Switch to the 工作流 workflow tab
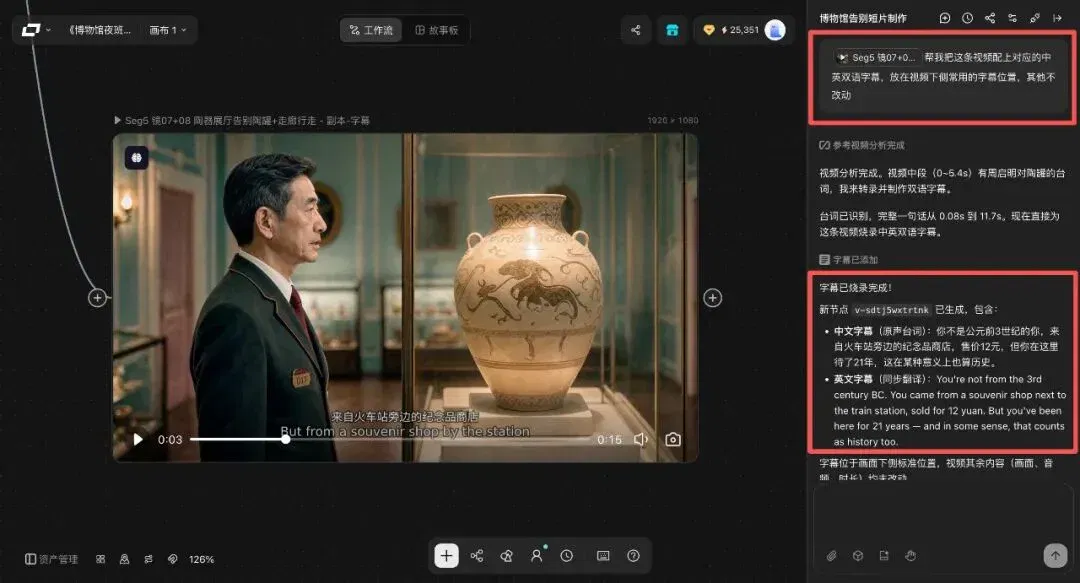Viewport: 1080px width, 583px height. 371,30
